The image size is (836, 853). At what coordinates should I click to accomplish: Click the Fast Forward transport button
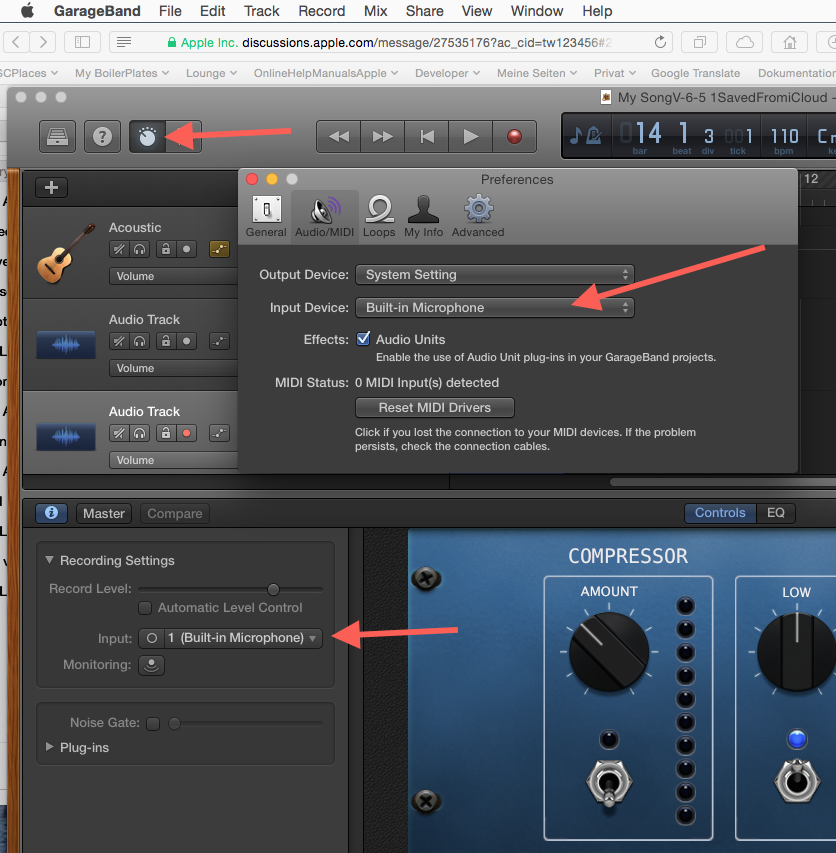coord(382,137)
